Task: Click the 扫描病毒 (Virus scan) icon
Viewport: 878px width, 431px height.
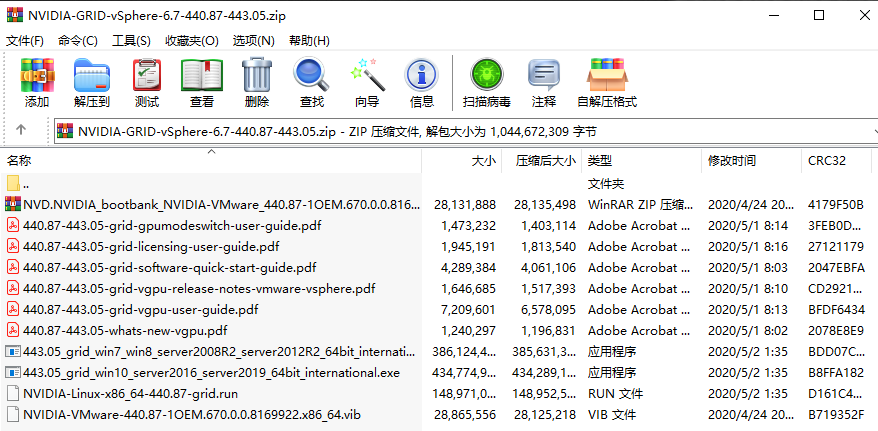Action: (x=487, y=75)
